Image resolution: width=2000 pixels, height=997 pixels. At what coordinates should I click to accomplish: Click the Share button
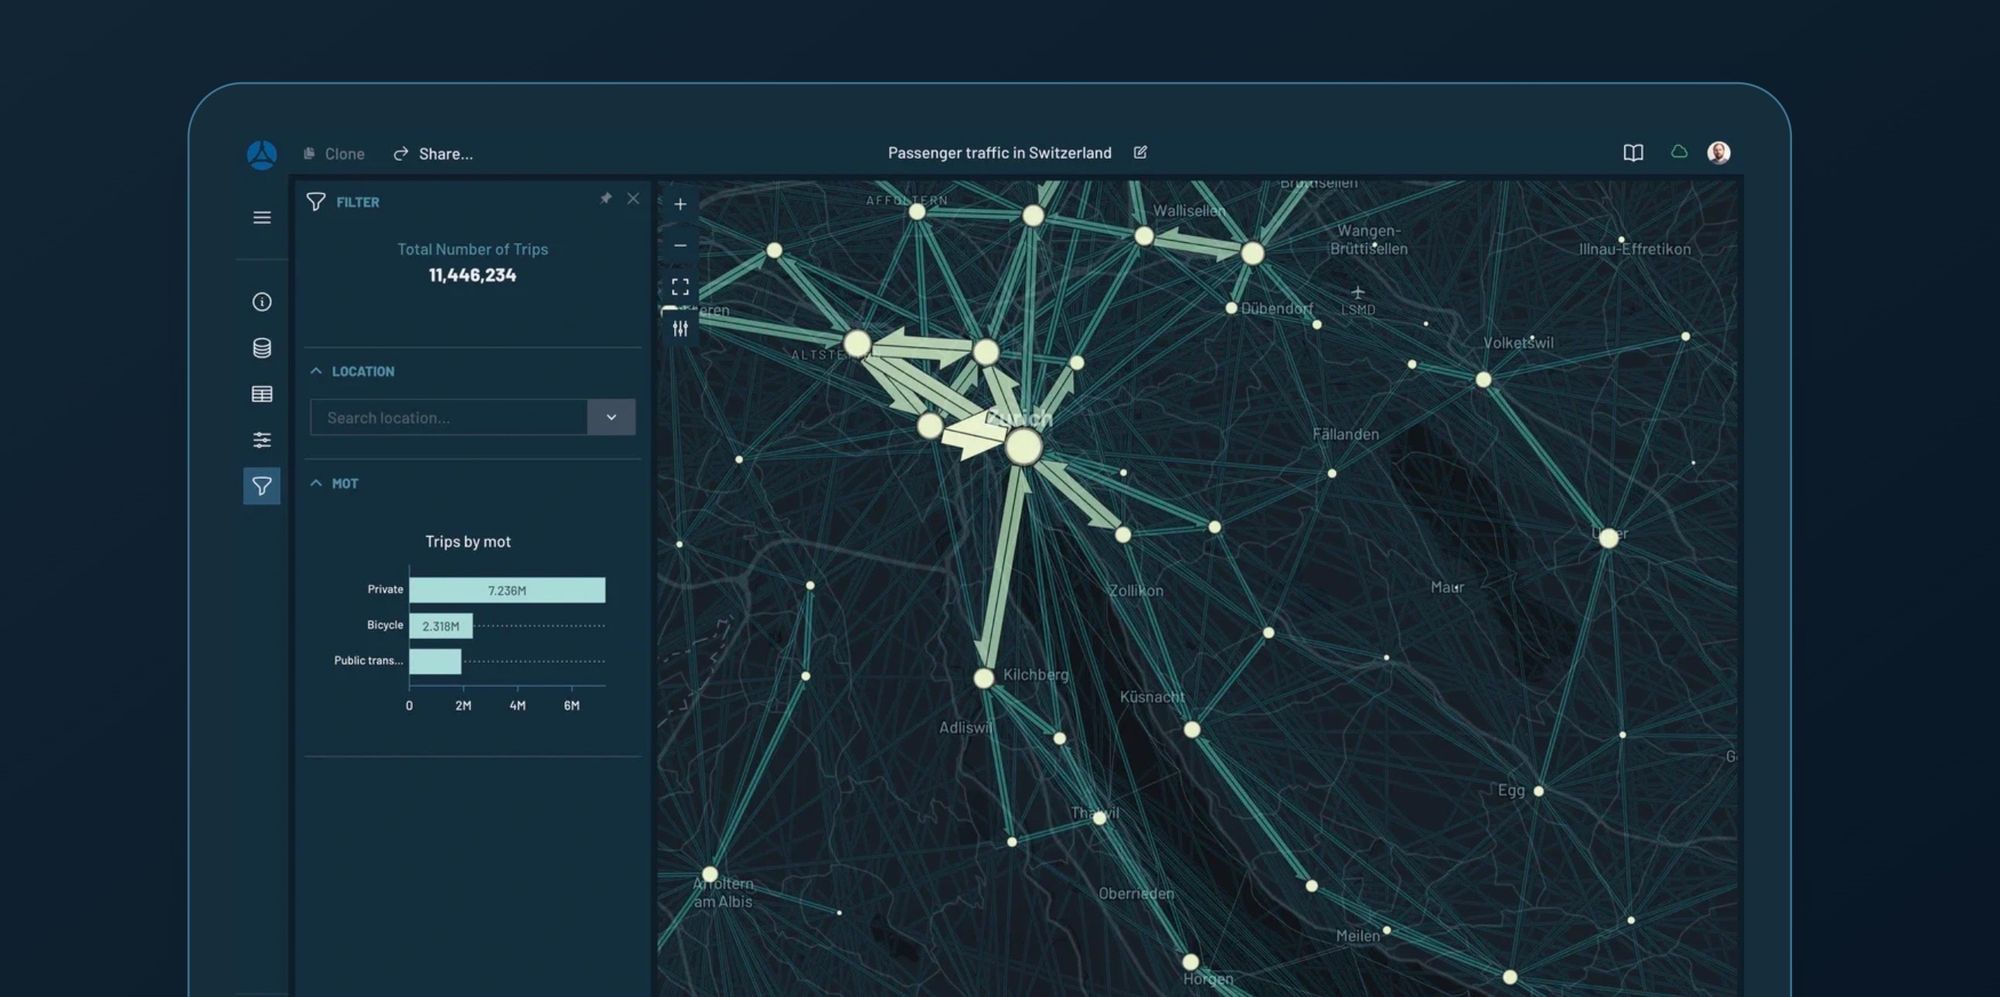pyautogui.click(x=433, y=153)
